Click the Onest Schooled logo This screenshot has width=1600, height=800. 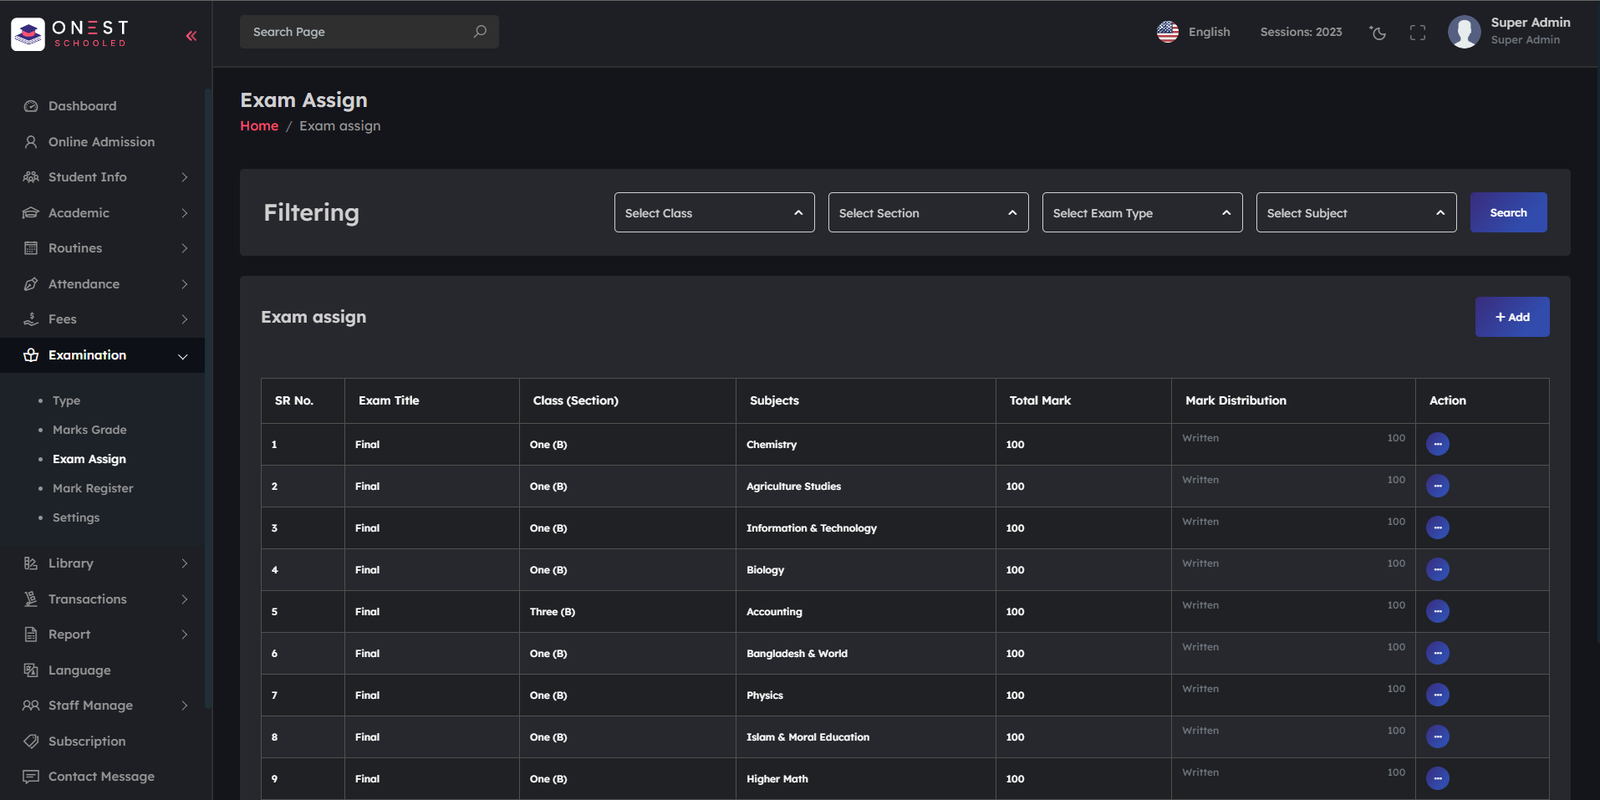(69, 34)
